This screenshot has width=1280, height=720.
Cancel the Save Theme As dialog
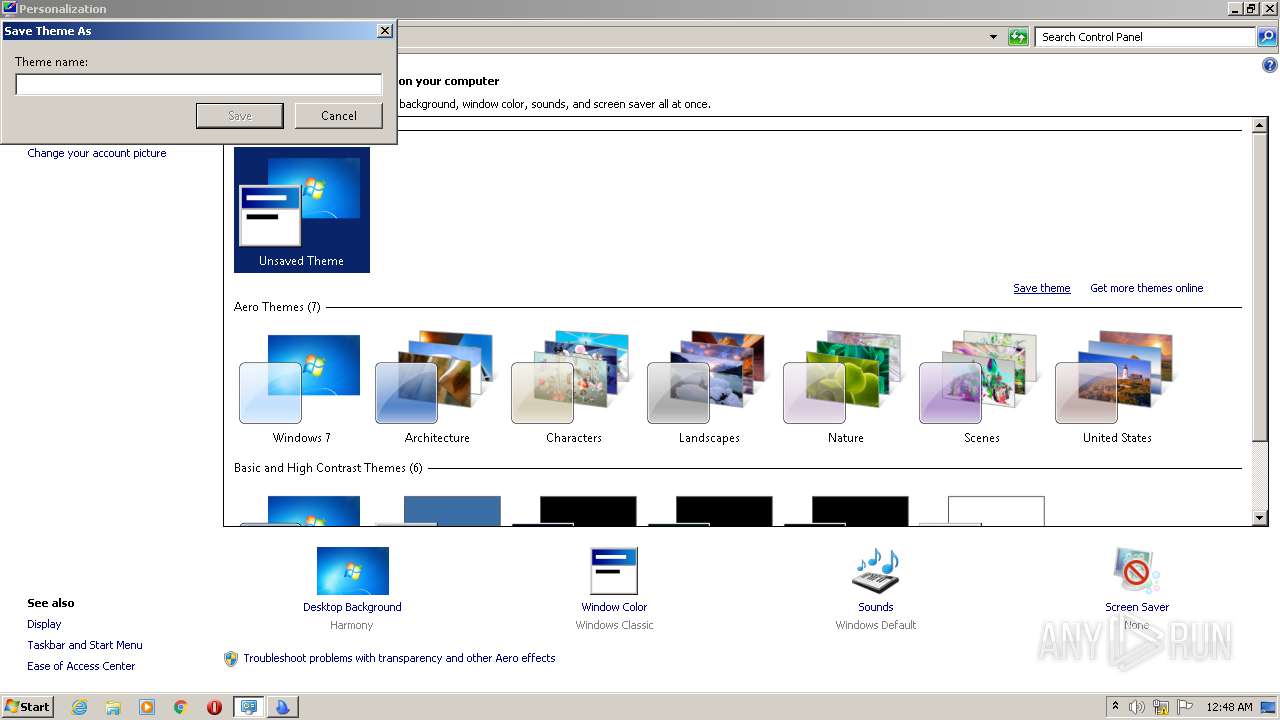click(339, 116)
